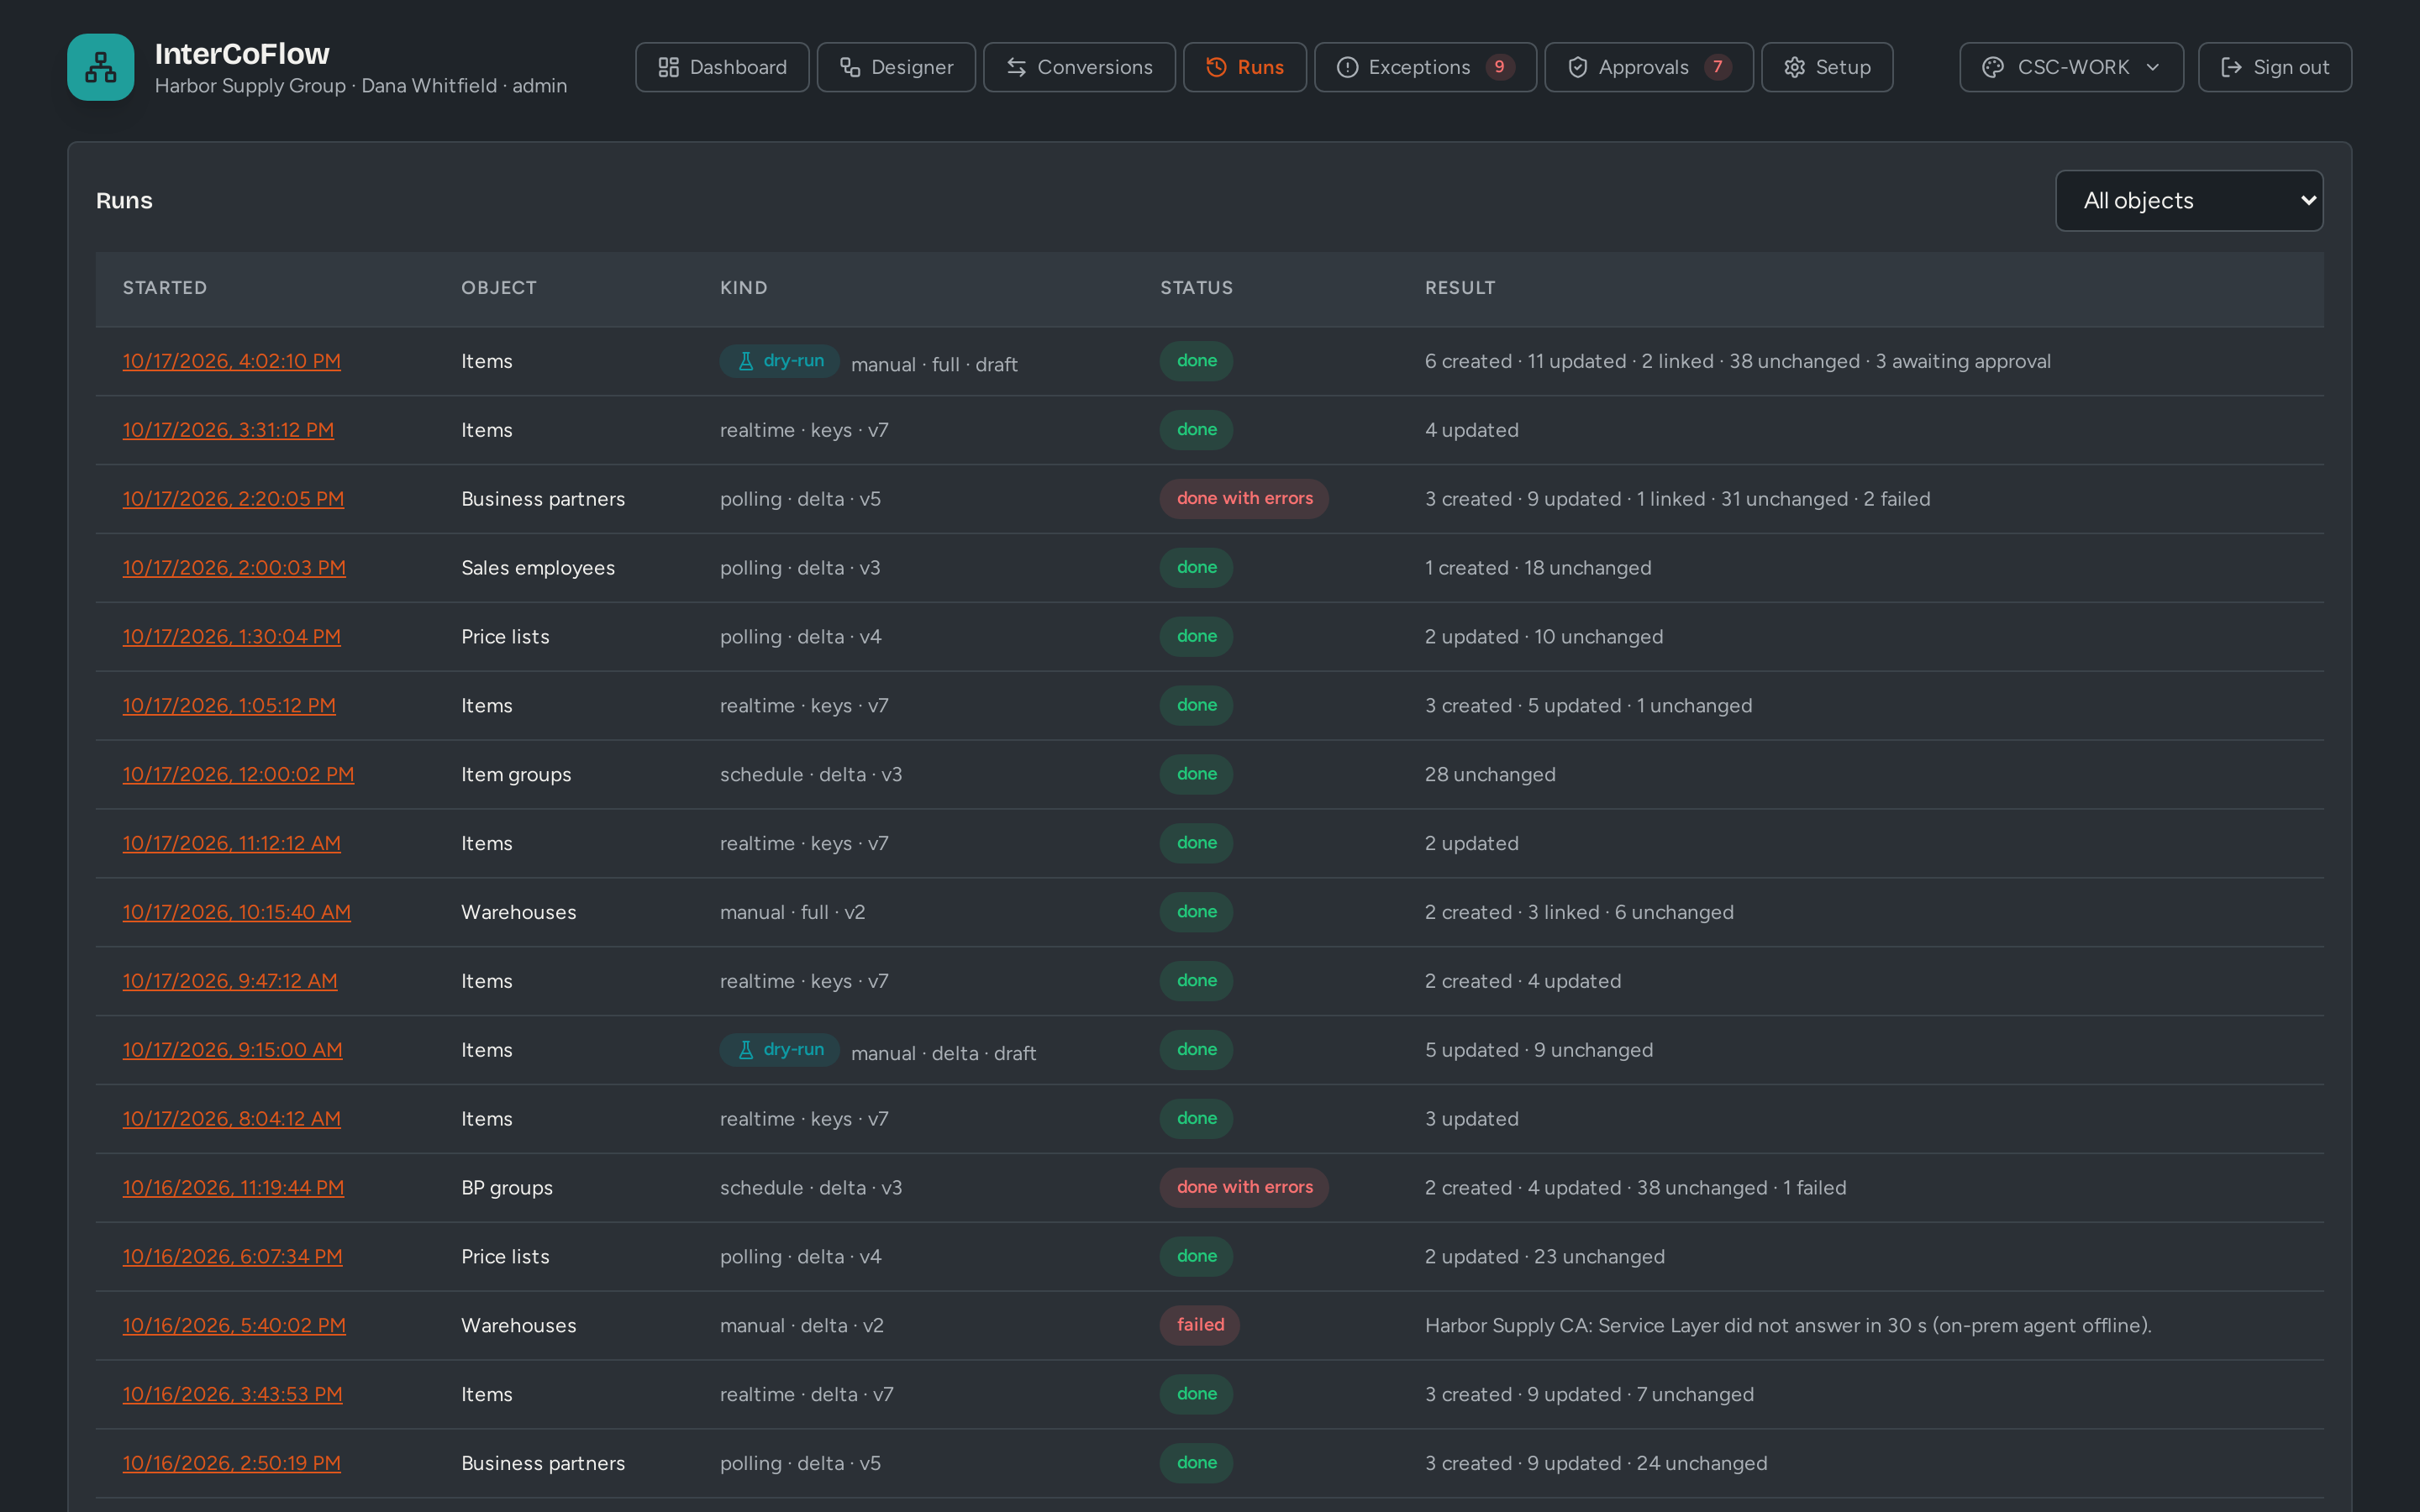Open run started 10/16/2026, 5:40:02 PM
This screenshot has width=2420, height=1512.
click(x=234, y=1326)
